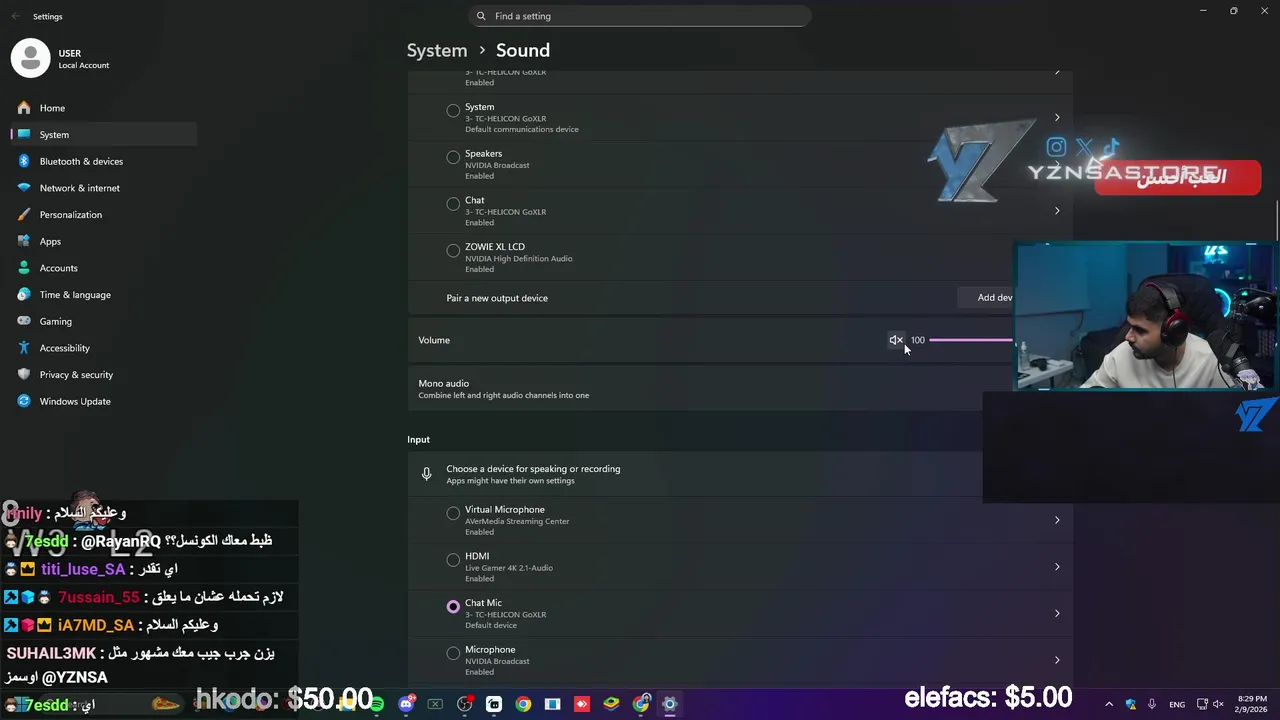This screenshot has width=1280, height=720.
Task: Click the Apps grid icon in sidebar
Action: tap(24, 241)
